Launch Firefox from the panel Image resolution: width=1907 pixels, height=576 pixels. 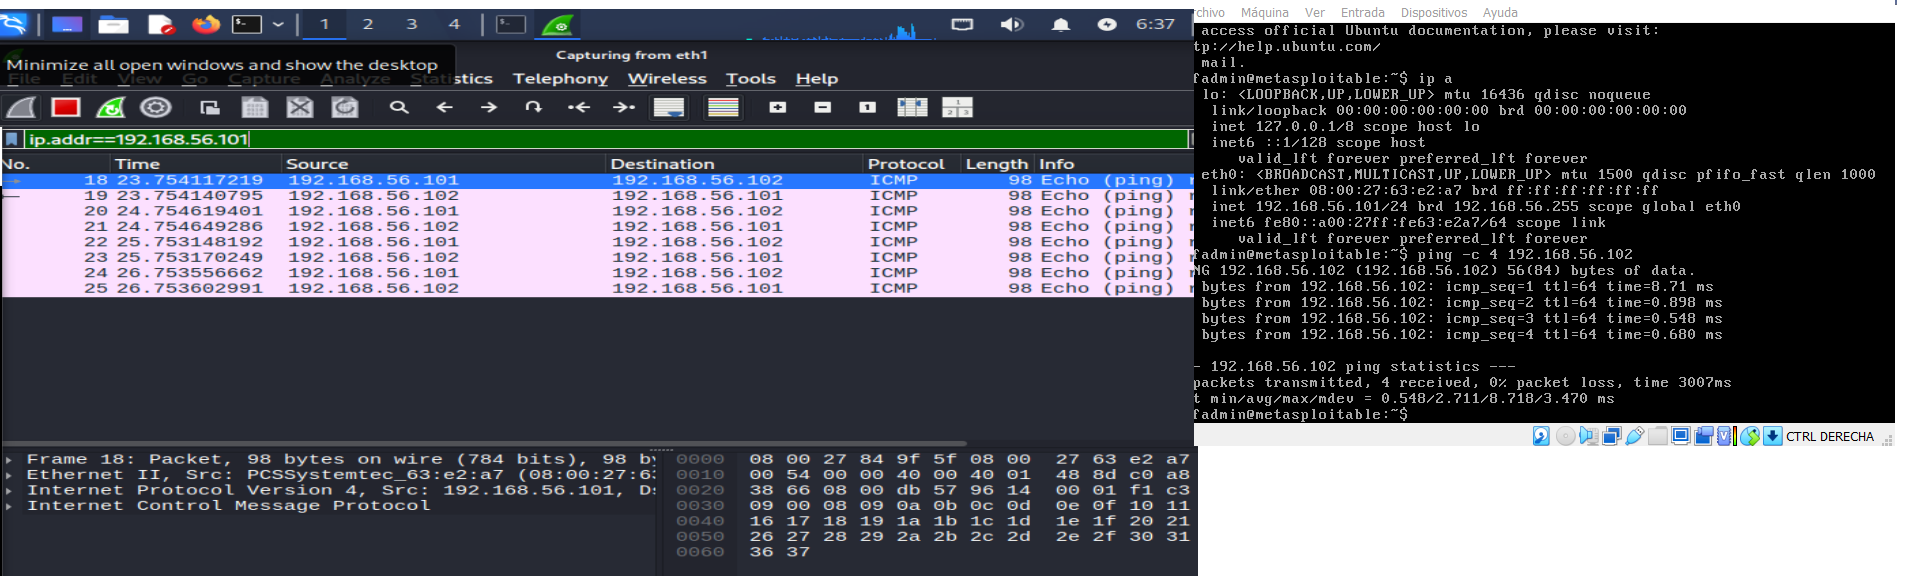206,24
